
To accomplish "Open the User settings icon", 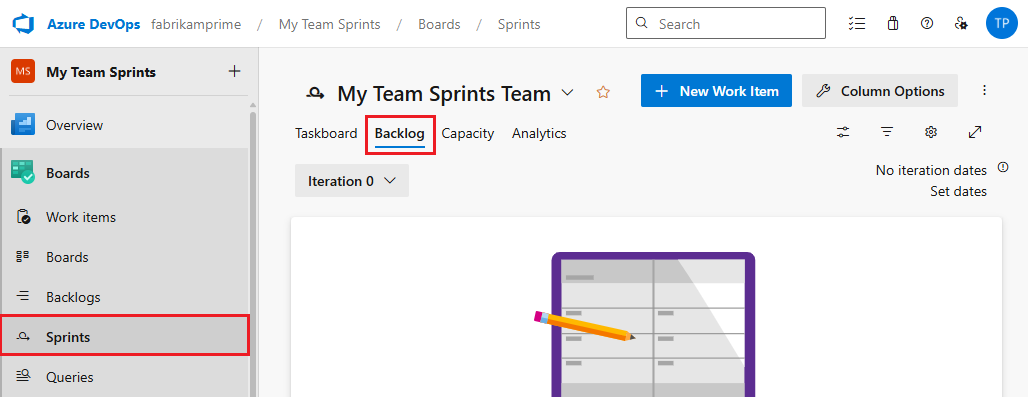I will click(961, 24).
